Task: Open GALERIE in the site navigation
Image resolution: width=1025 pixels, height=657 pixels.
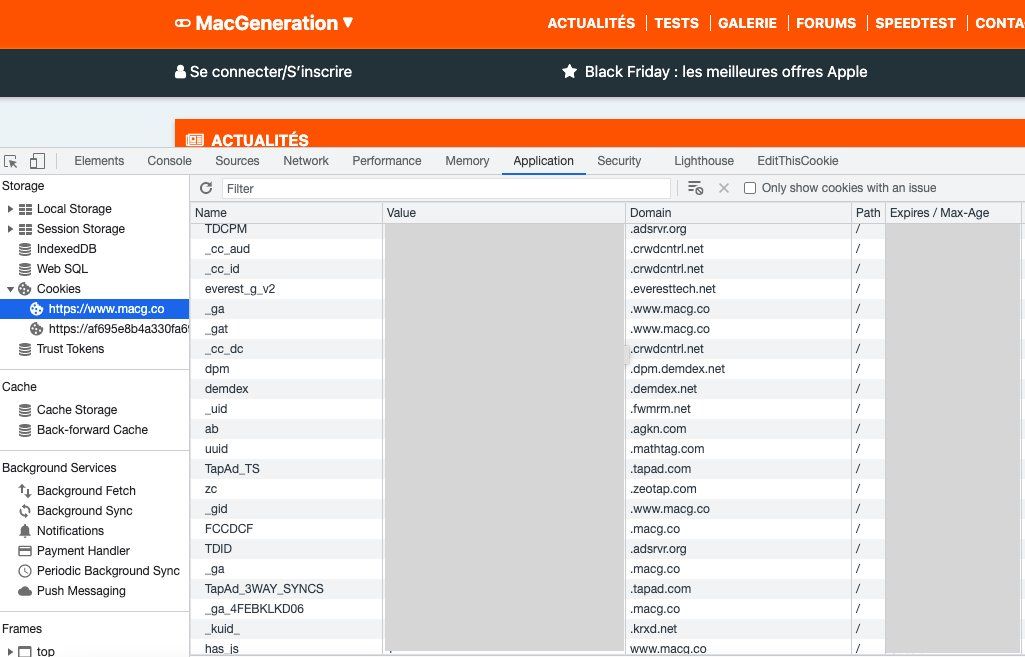Action: point(747,24)
